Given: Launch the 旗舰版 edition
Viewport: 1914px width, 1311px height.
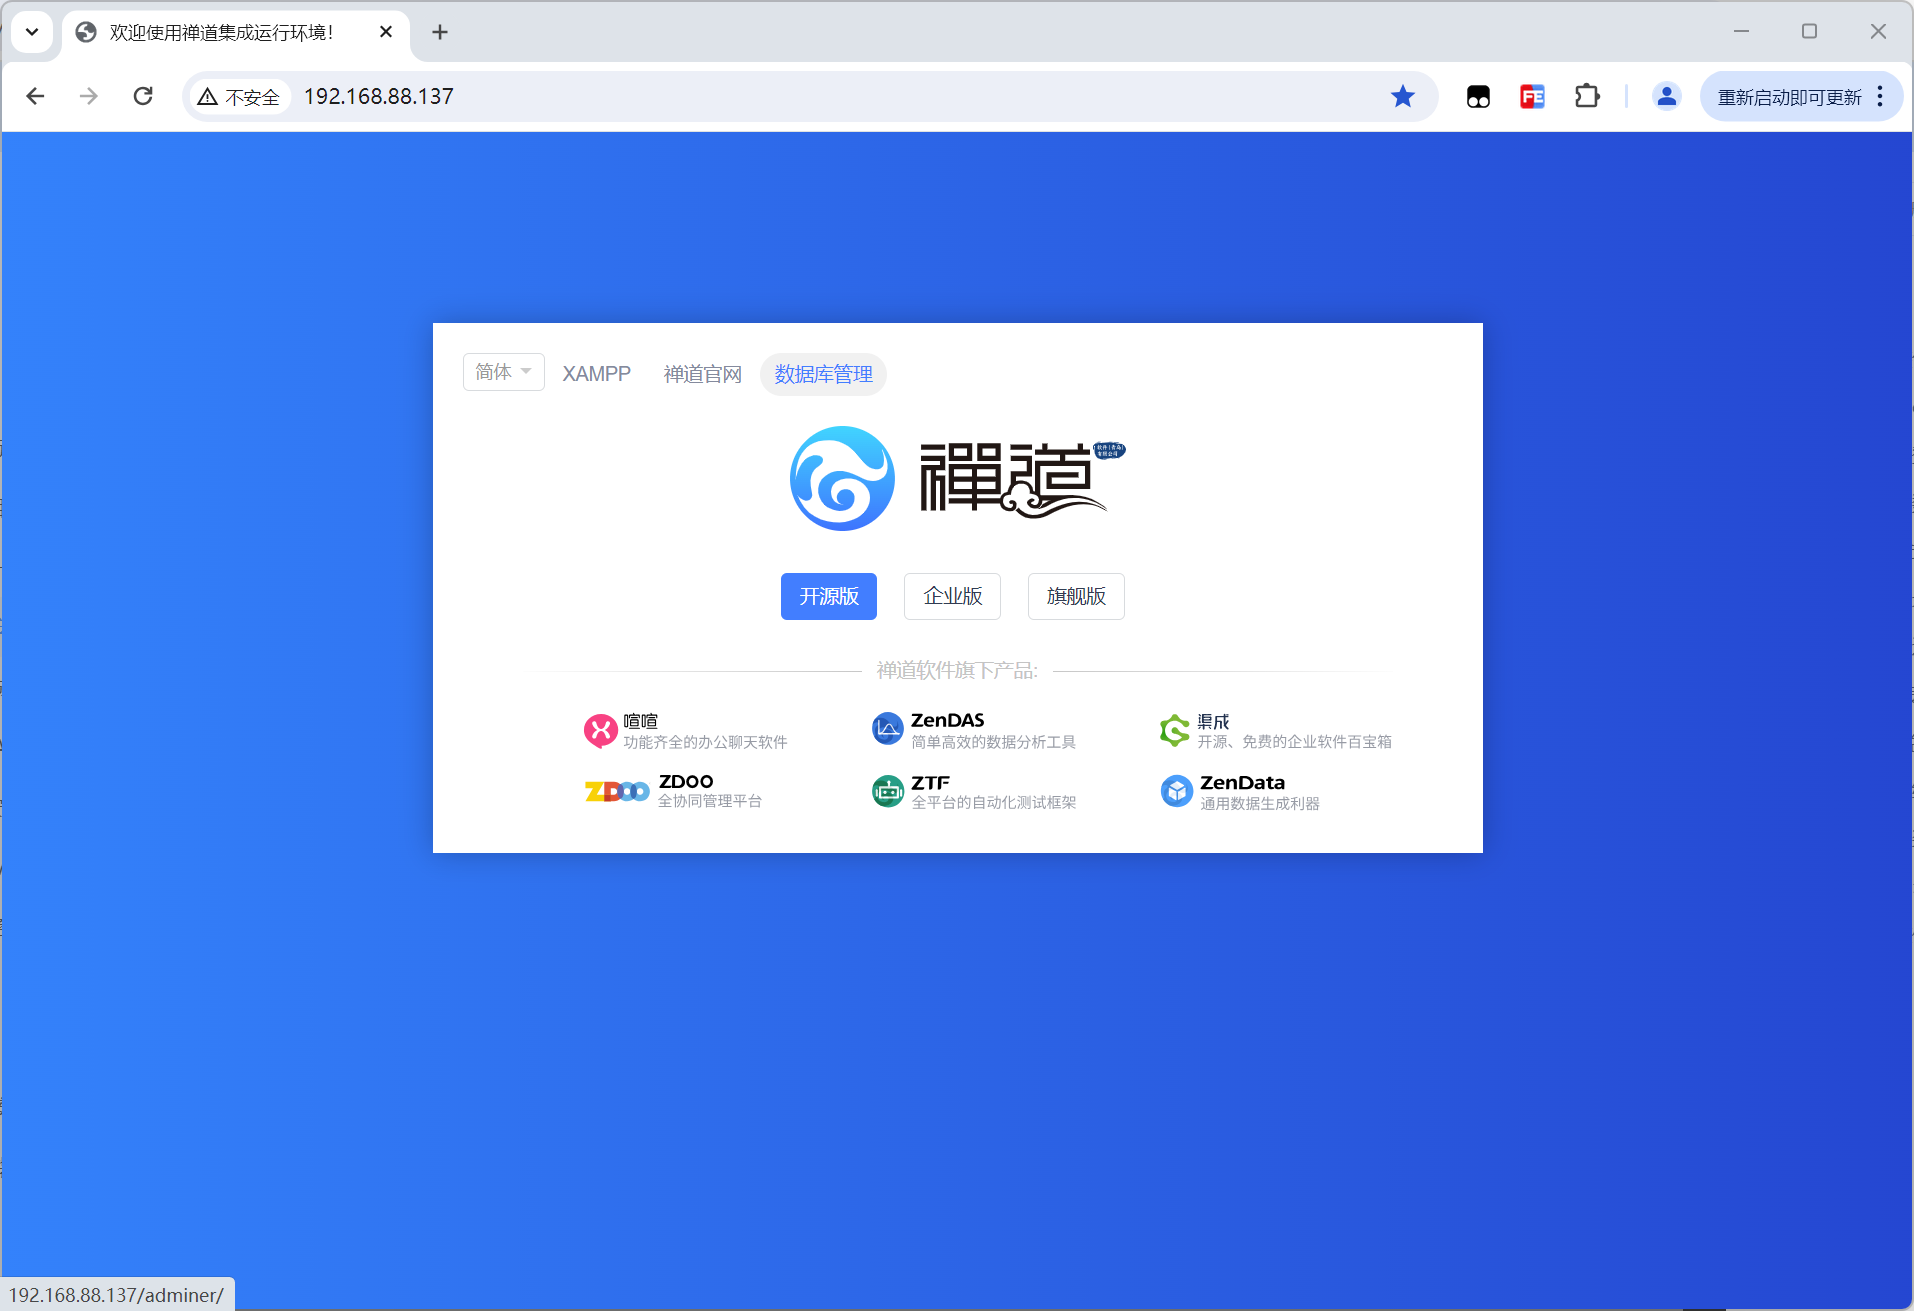Looking at the screenshot, I should click(1076, 596).
